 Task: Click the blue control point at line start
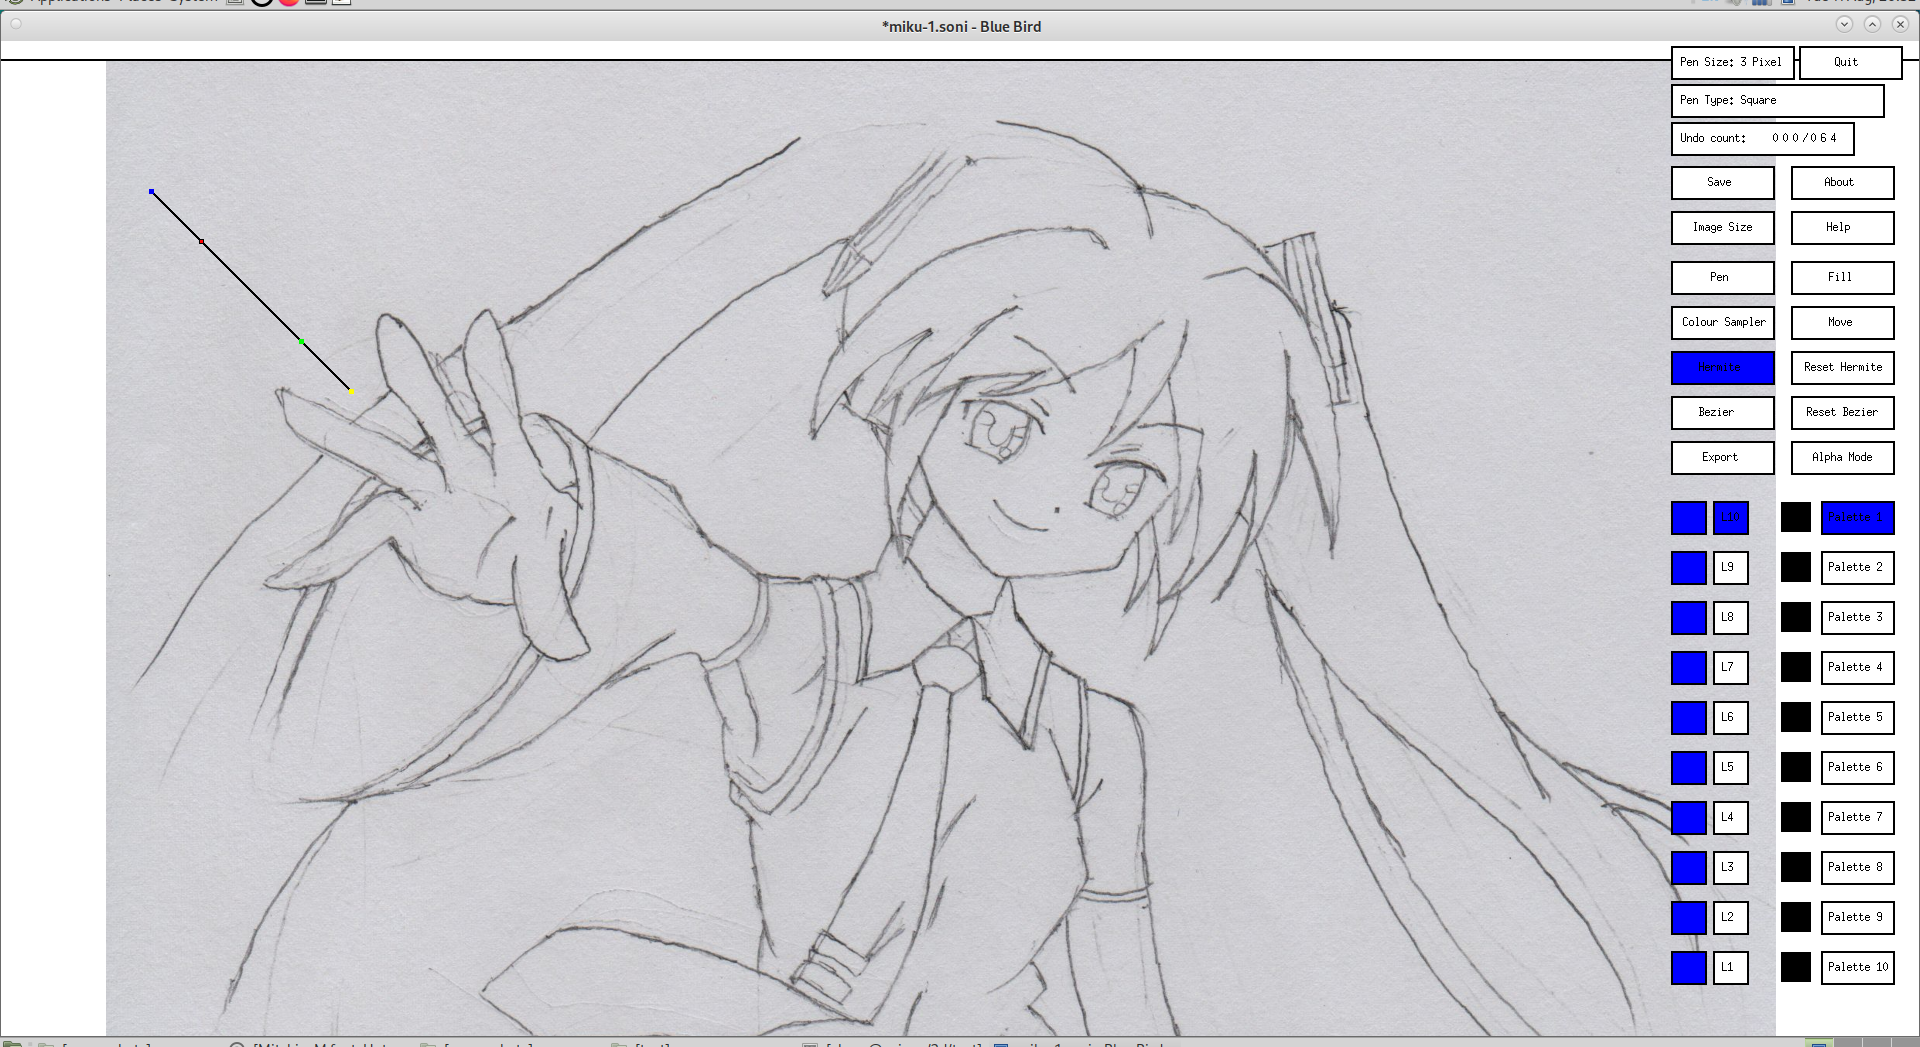click(151, 192)
